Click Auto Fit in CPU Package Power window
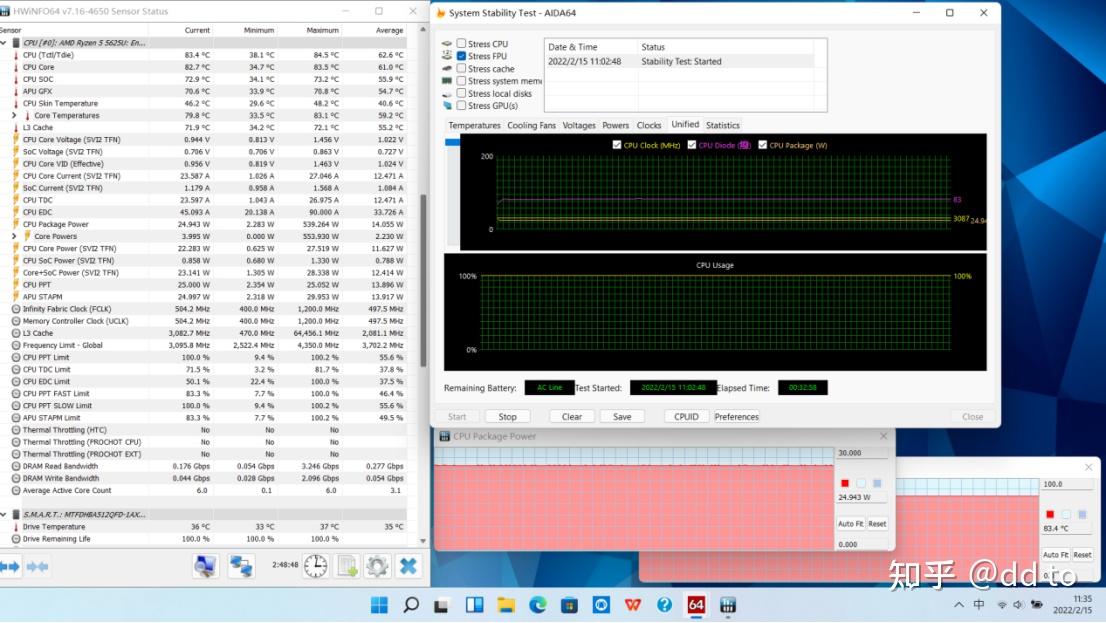The height and width of the screenshot is (623, 1106). (x=850, y=524)
